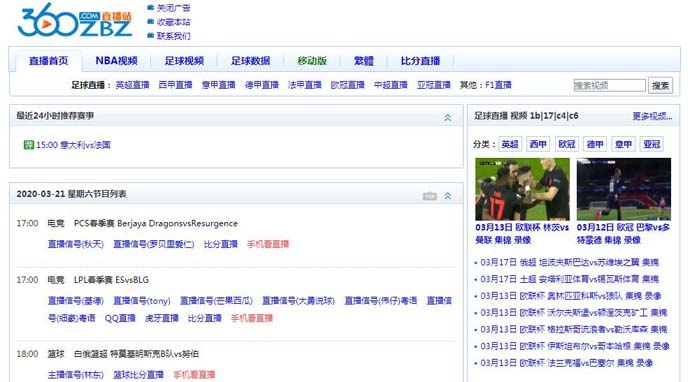Collapse the 2020-03-21 星期六节目列表 panel
The height and width of the screenshot is (382, 690).
[x=448, y=196]
